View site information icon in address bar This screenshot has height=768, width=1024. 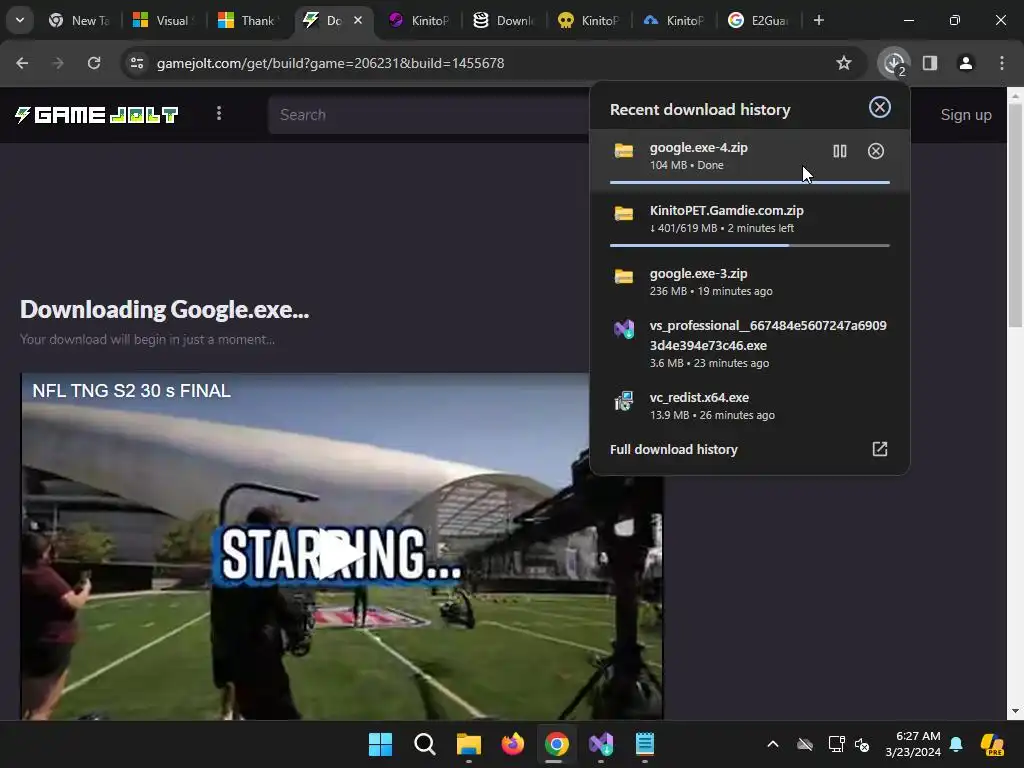click(137, 63)
